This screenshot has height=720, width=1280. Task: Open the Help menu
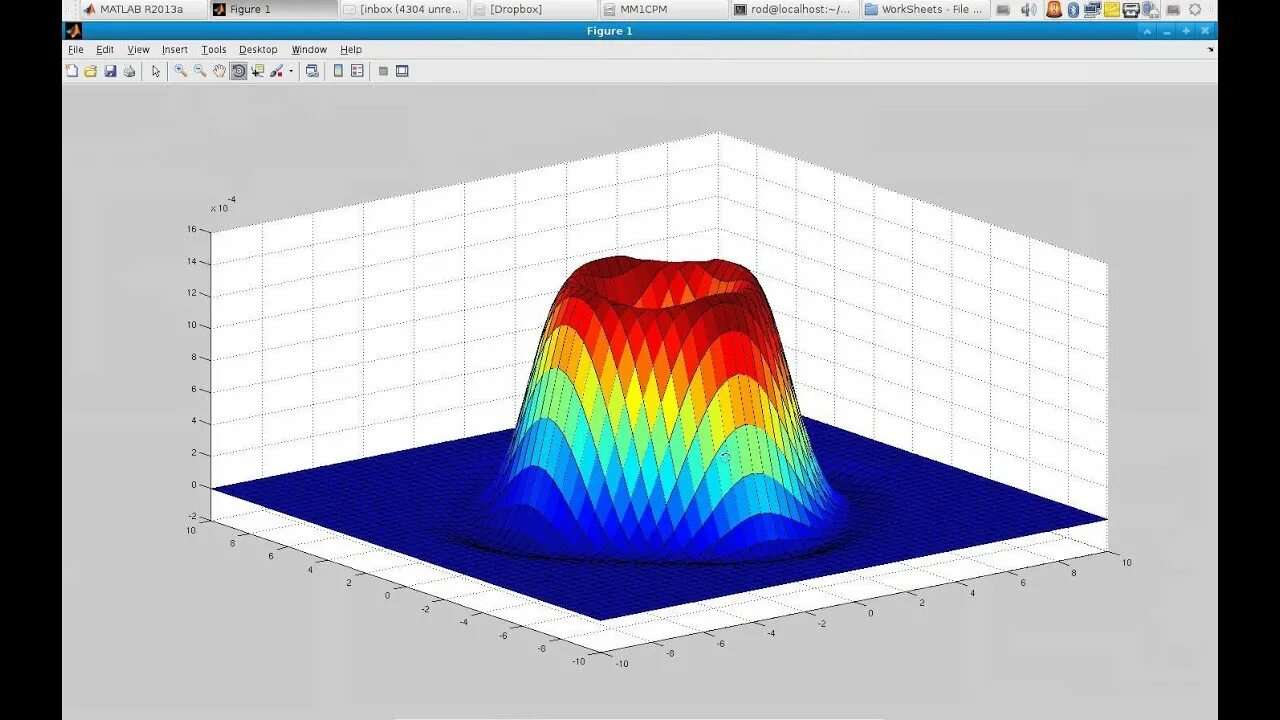pyautogui.click(x=351, y=49)
